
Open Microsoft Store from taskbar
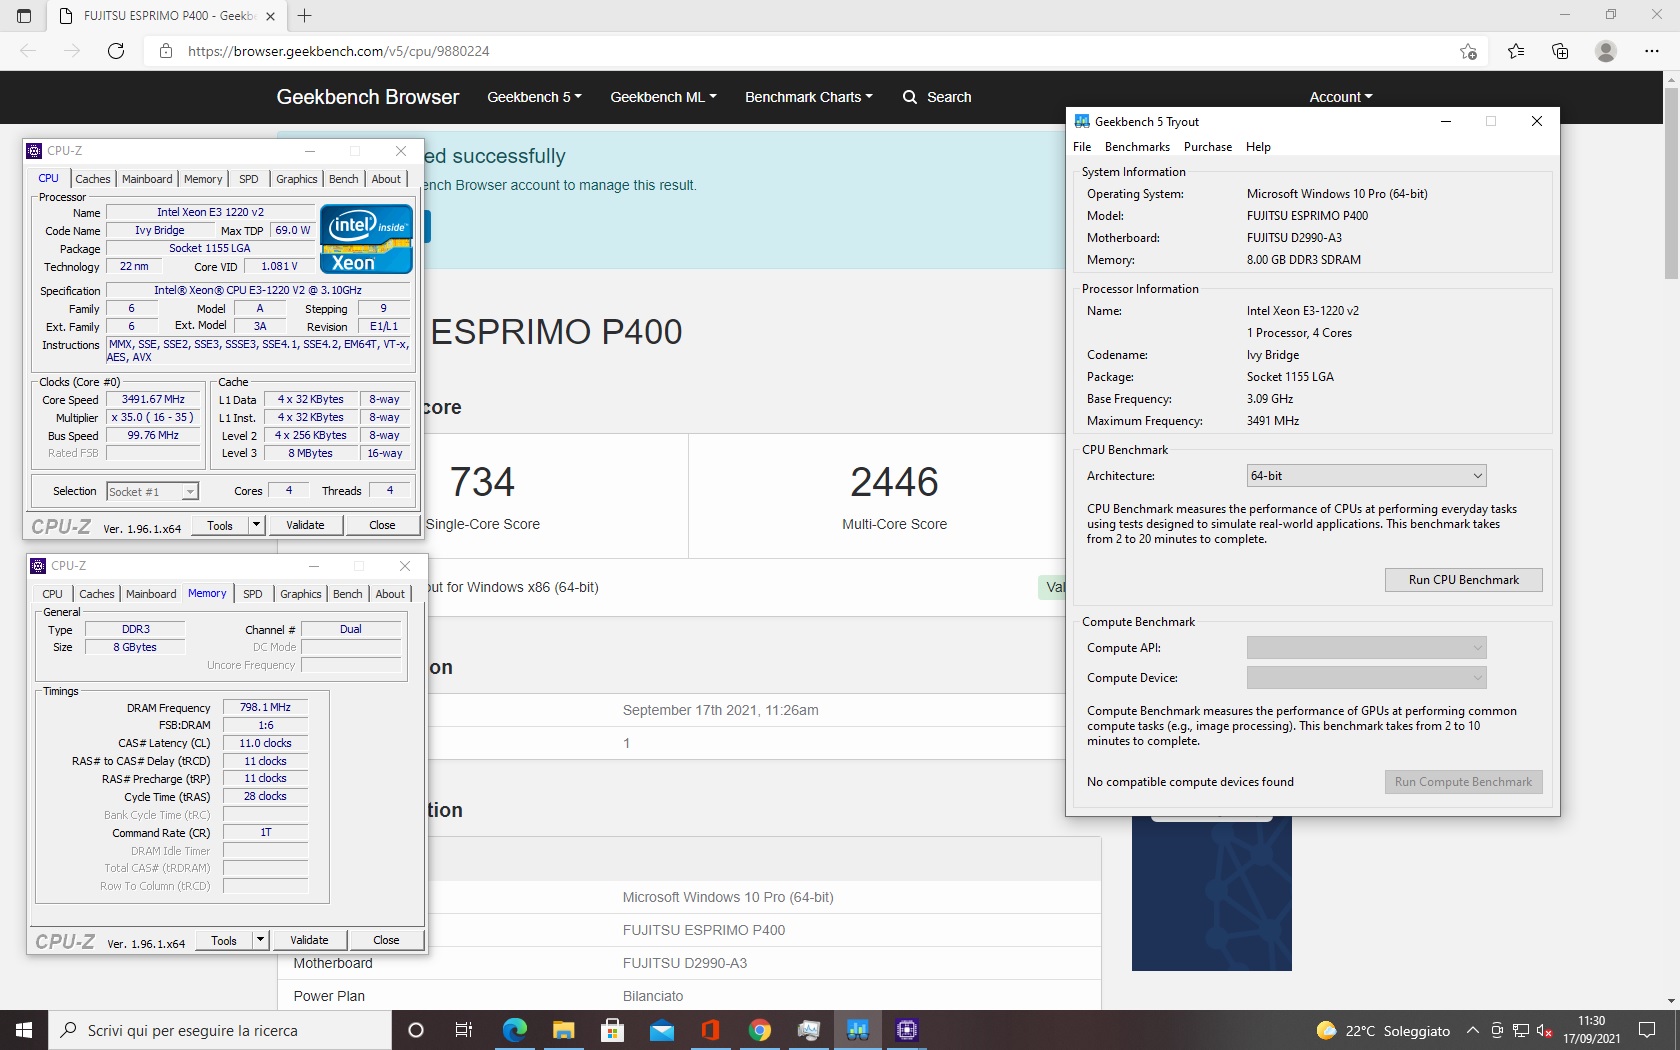tap(612, 1030)
